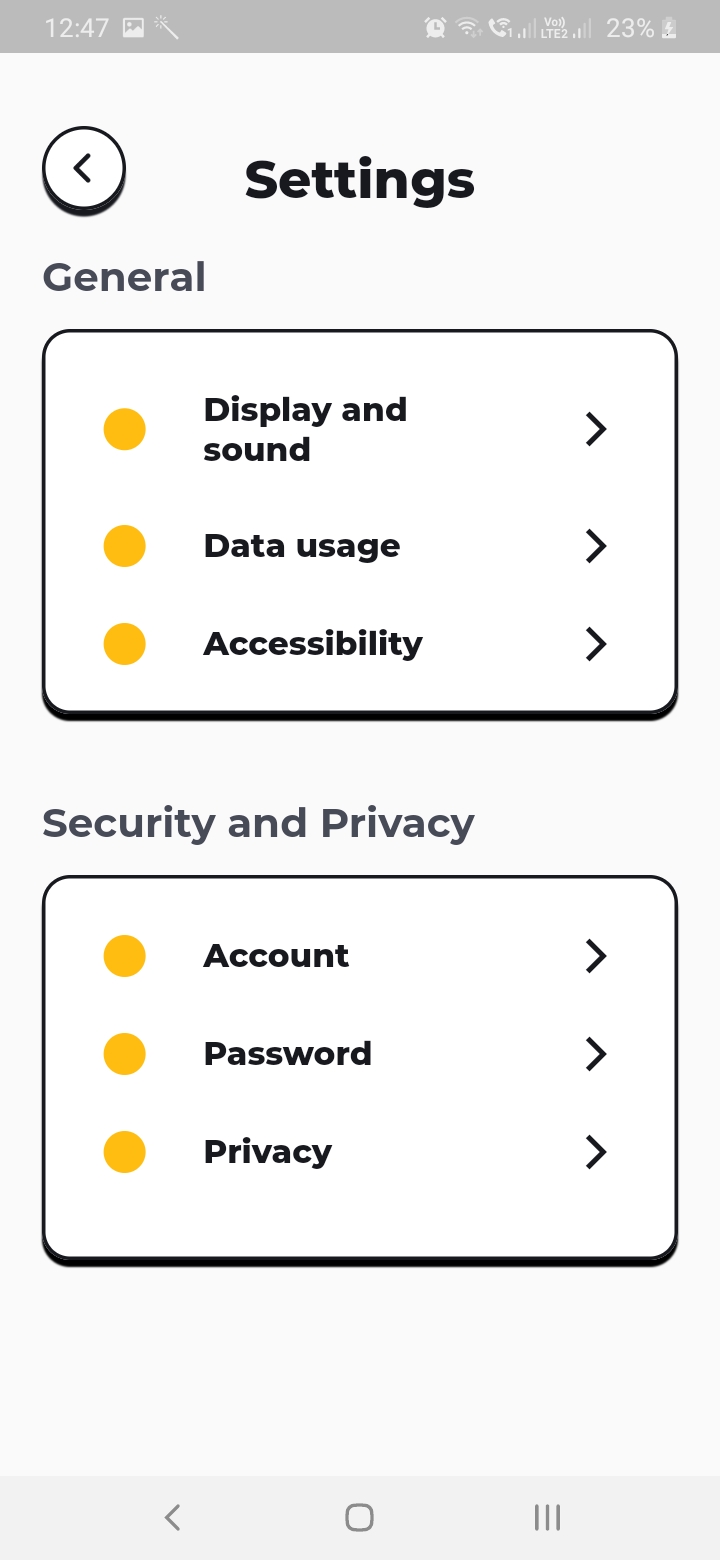Expand Accessibility chevron arrow
Screen dimensions: 720x1560
coord(596,644)
